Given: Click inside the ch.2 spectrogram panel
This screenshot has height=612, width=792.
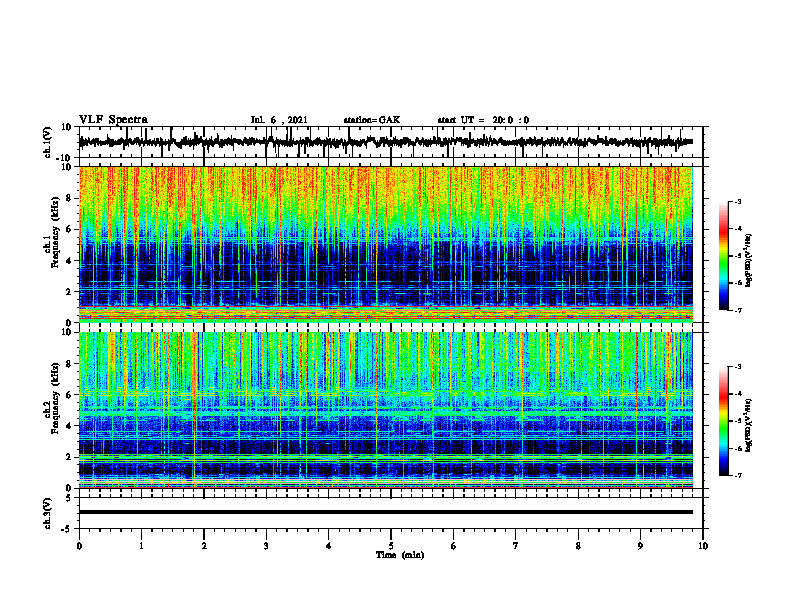Looking at the screenshot, I should tap(386, 410).
